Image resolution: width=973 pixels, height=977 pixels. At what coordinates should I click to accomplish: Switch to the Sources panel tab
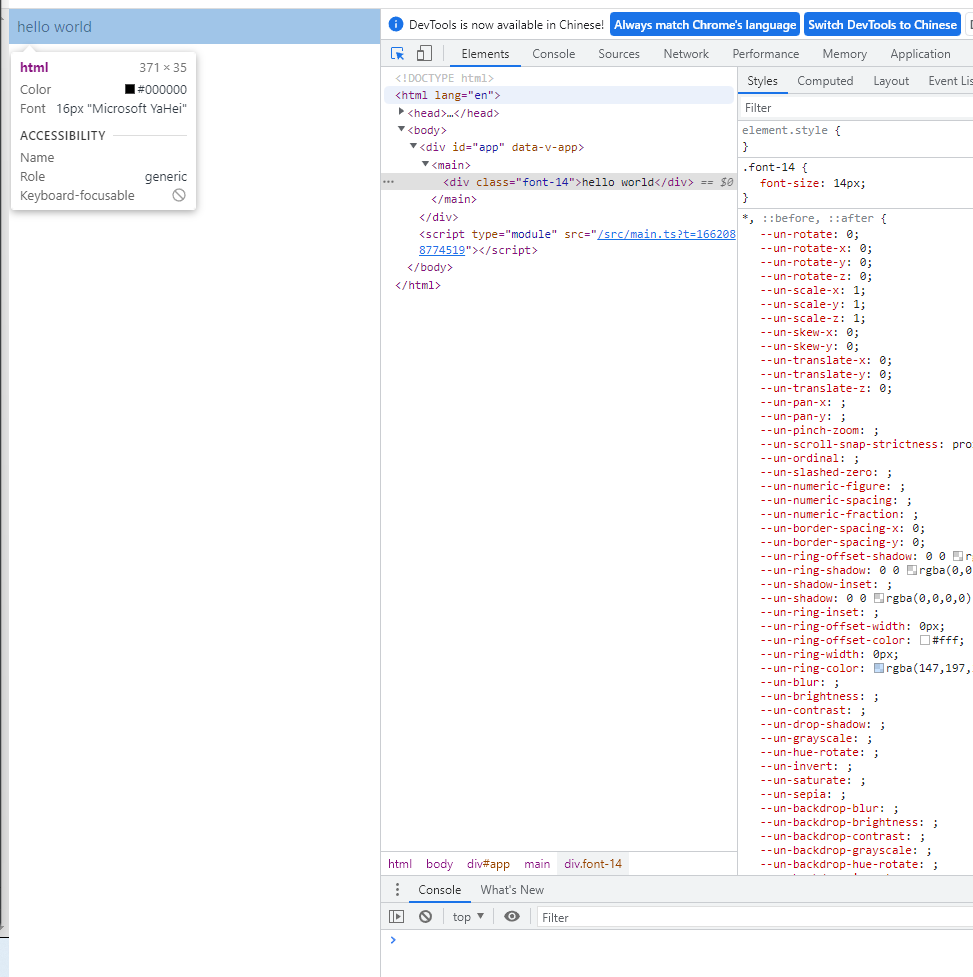618,54
